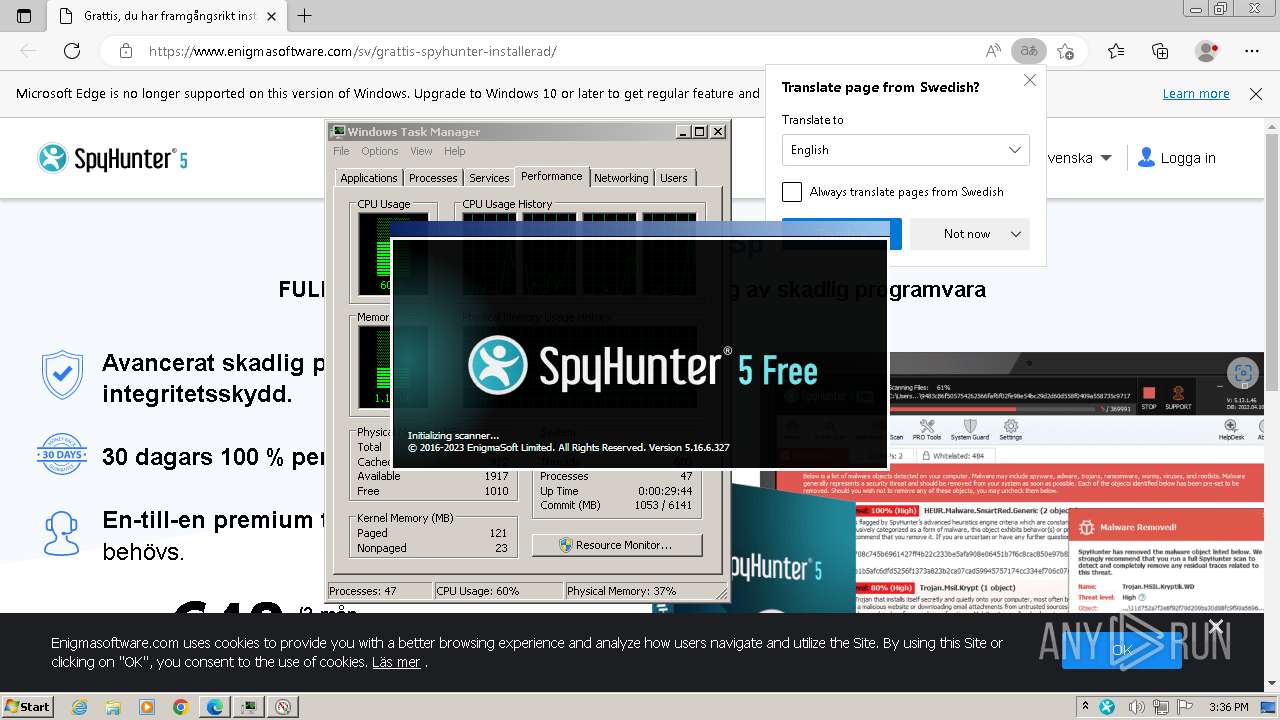Viewport: 1280px width, 720px height.
Task: Dismiss the Edge unsupported notification bar
Action: (x=1256, y=94)
